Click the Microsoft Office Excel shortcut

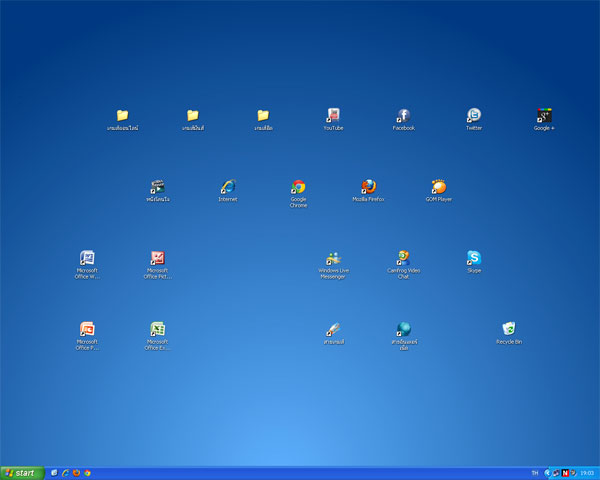[157, 329]
